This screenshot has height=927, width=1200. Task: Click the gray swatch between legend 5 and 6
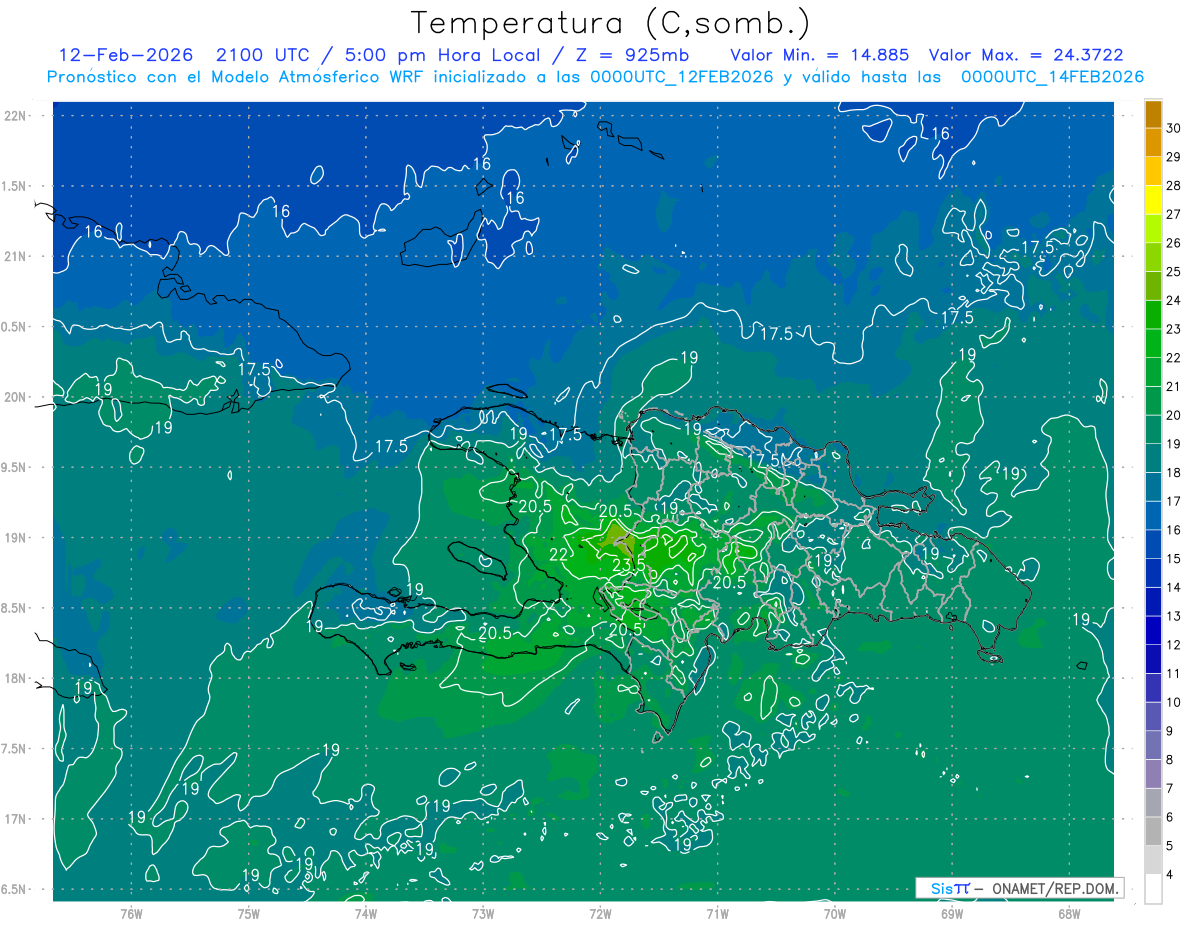(1153, 831)
